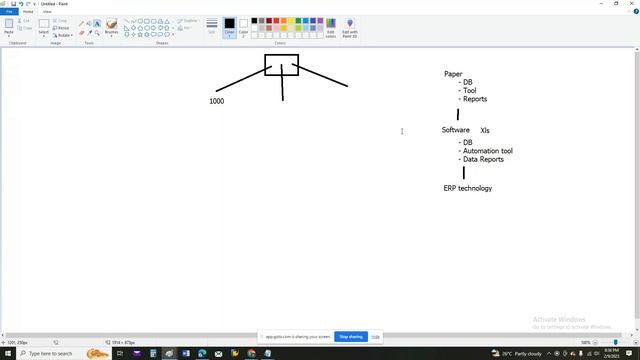Choose the Pentagon shape
This screenshot has height=360, width=640.
(140, 28)
